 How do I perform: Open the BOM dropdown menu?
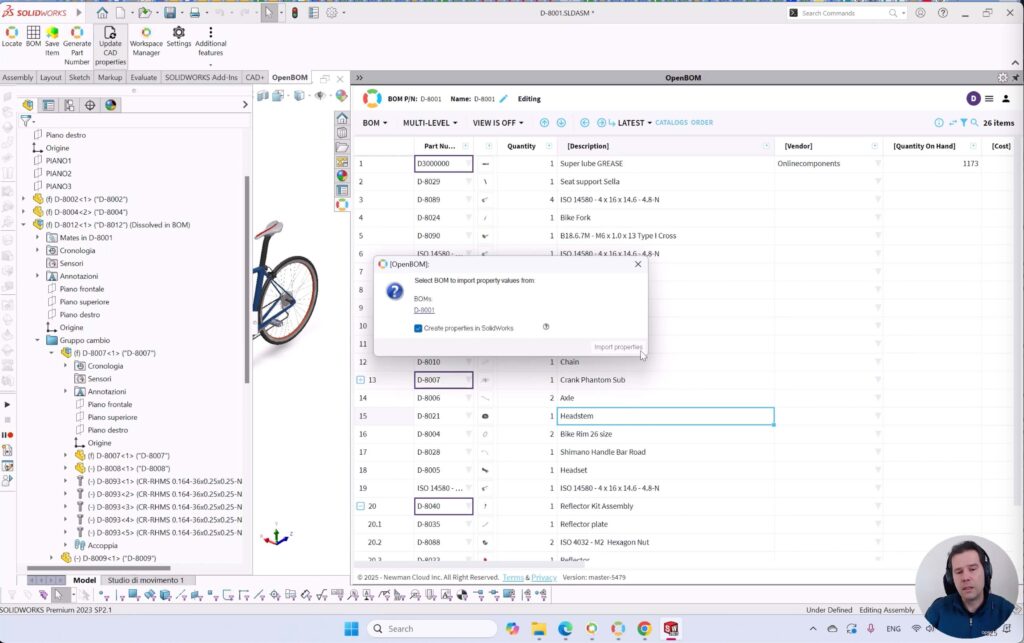pyautogui.click(x=375, y=123)
